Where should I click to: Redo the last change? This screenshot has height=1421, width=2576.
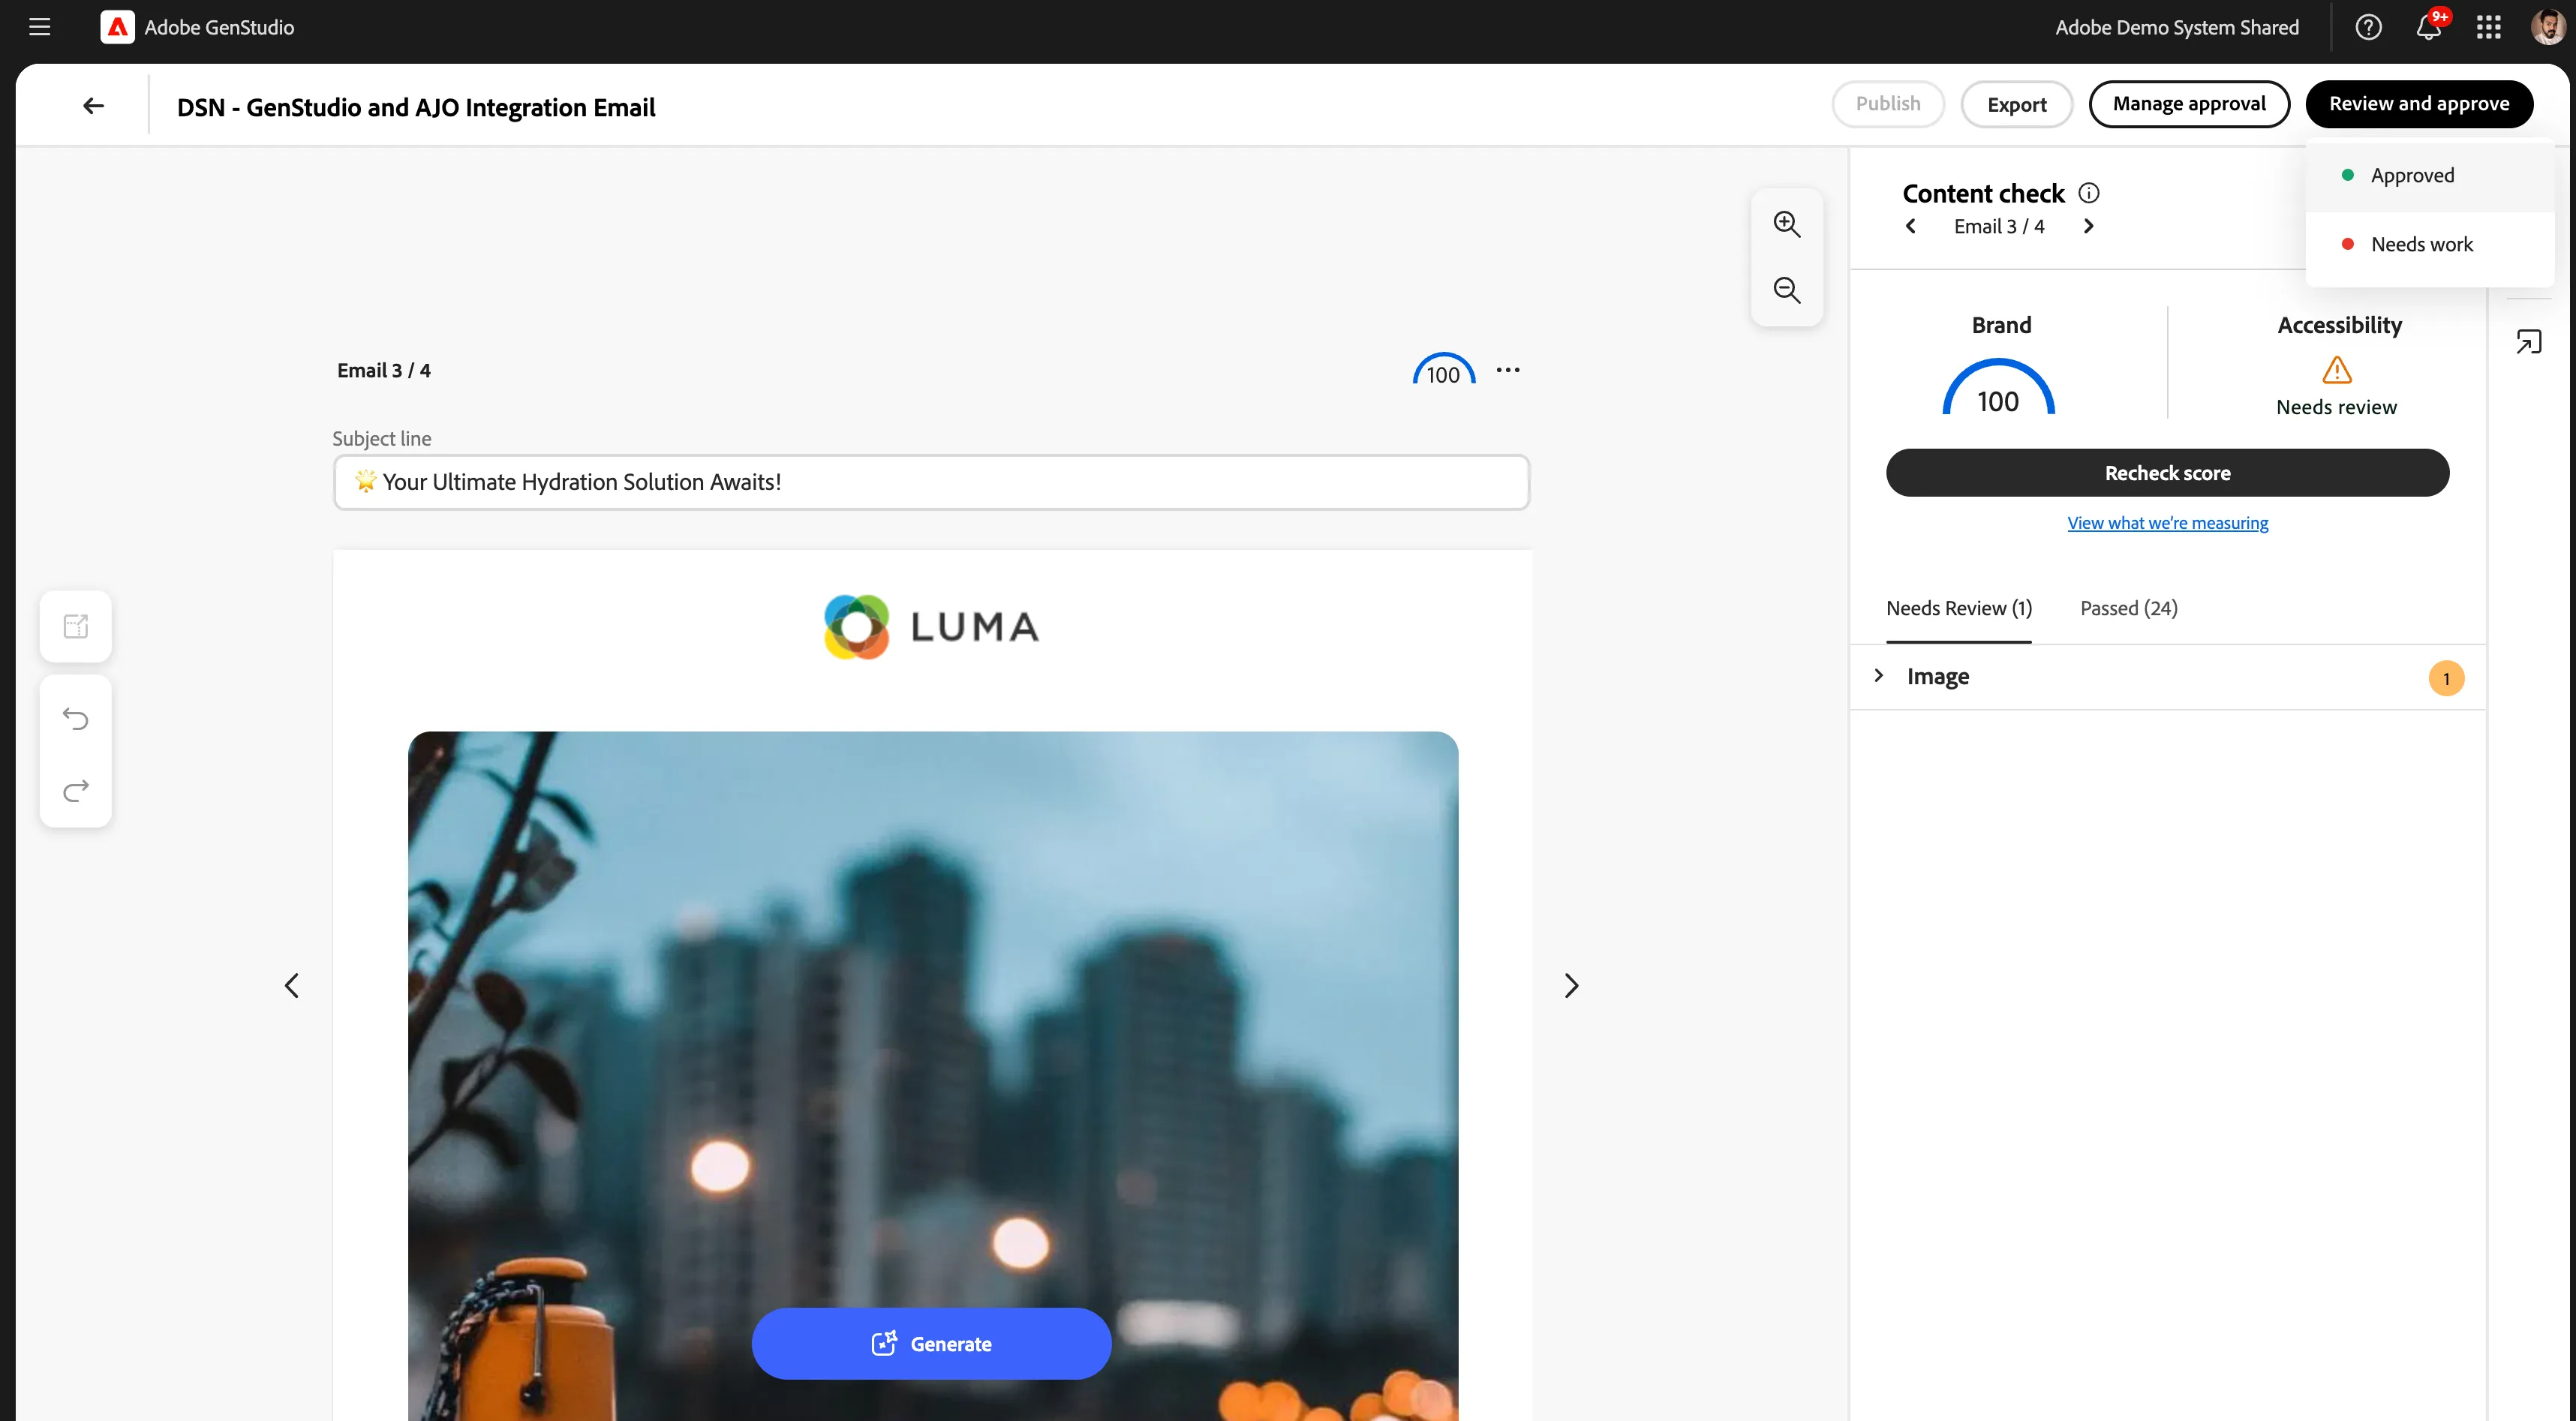pos(76,790)
